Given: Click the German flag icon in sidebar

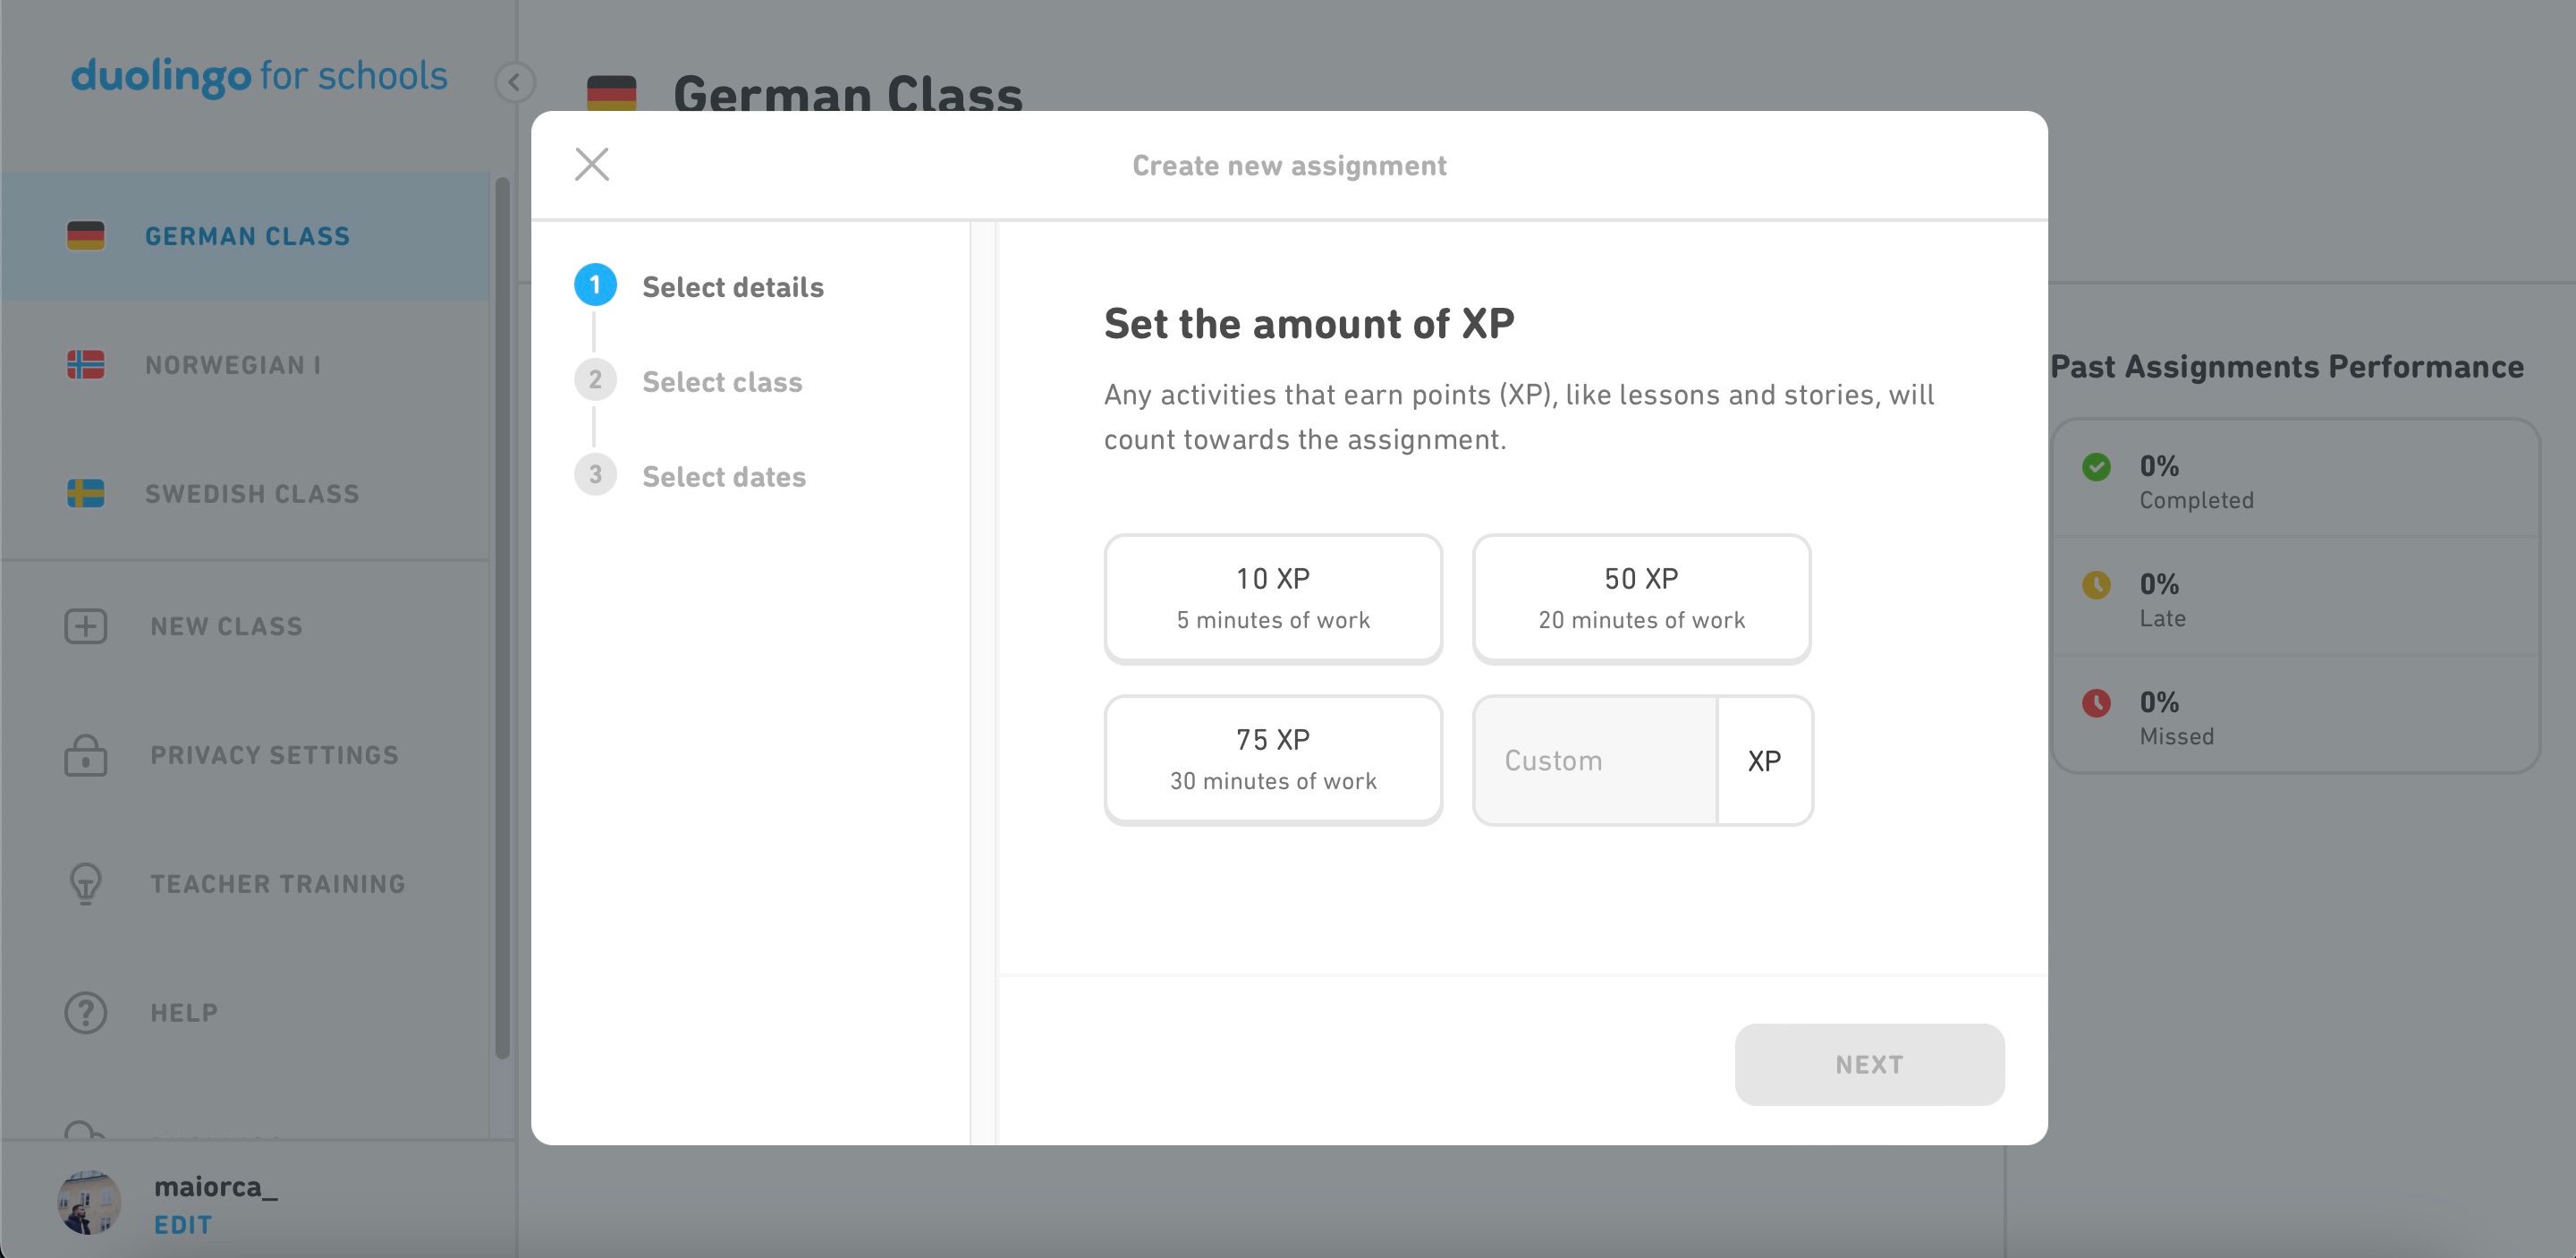Looking at the screenshot, I should (86, 236).
